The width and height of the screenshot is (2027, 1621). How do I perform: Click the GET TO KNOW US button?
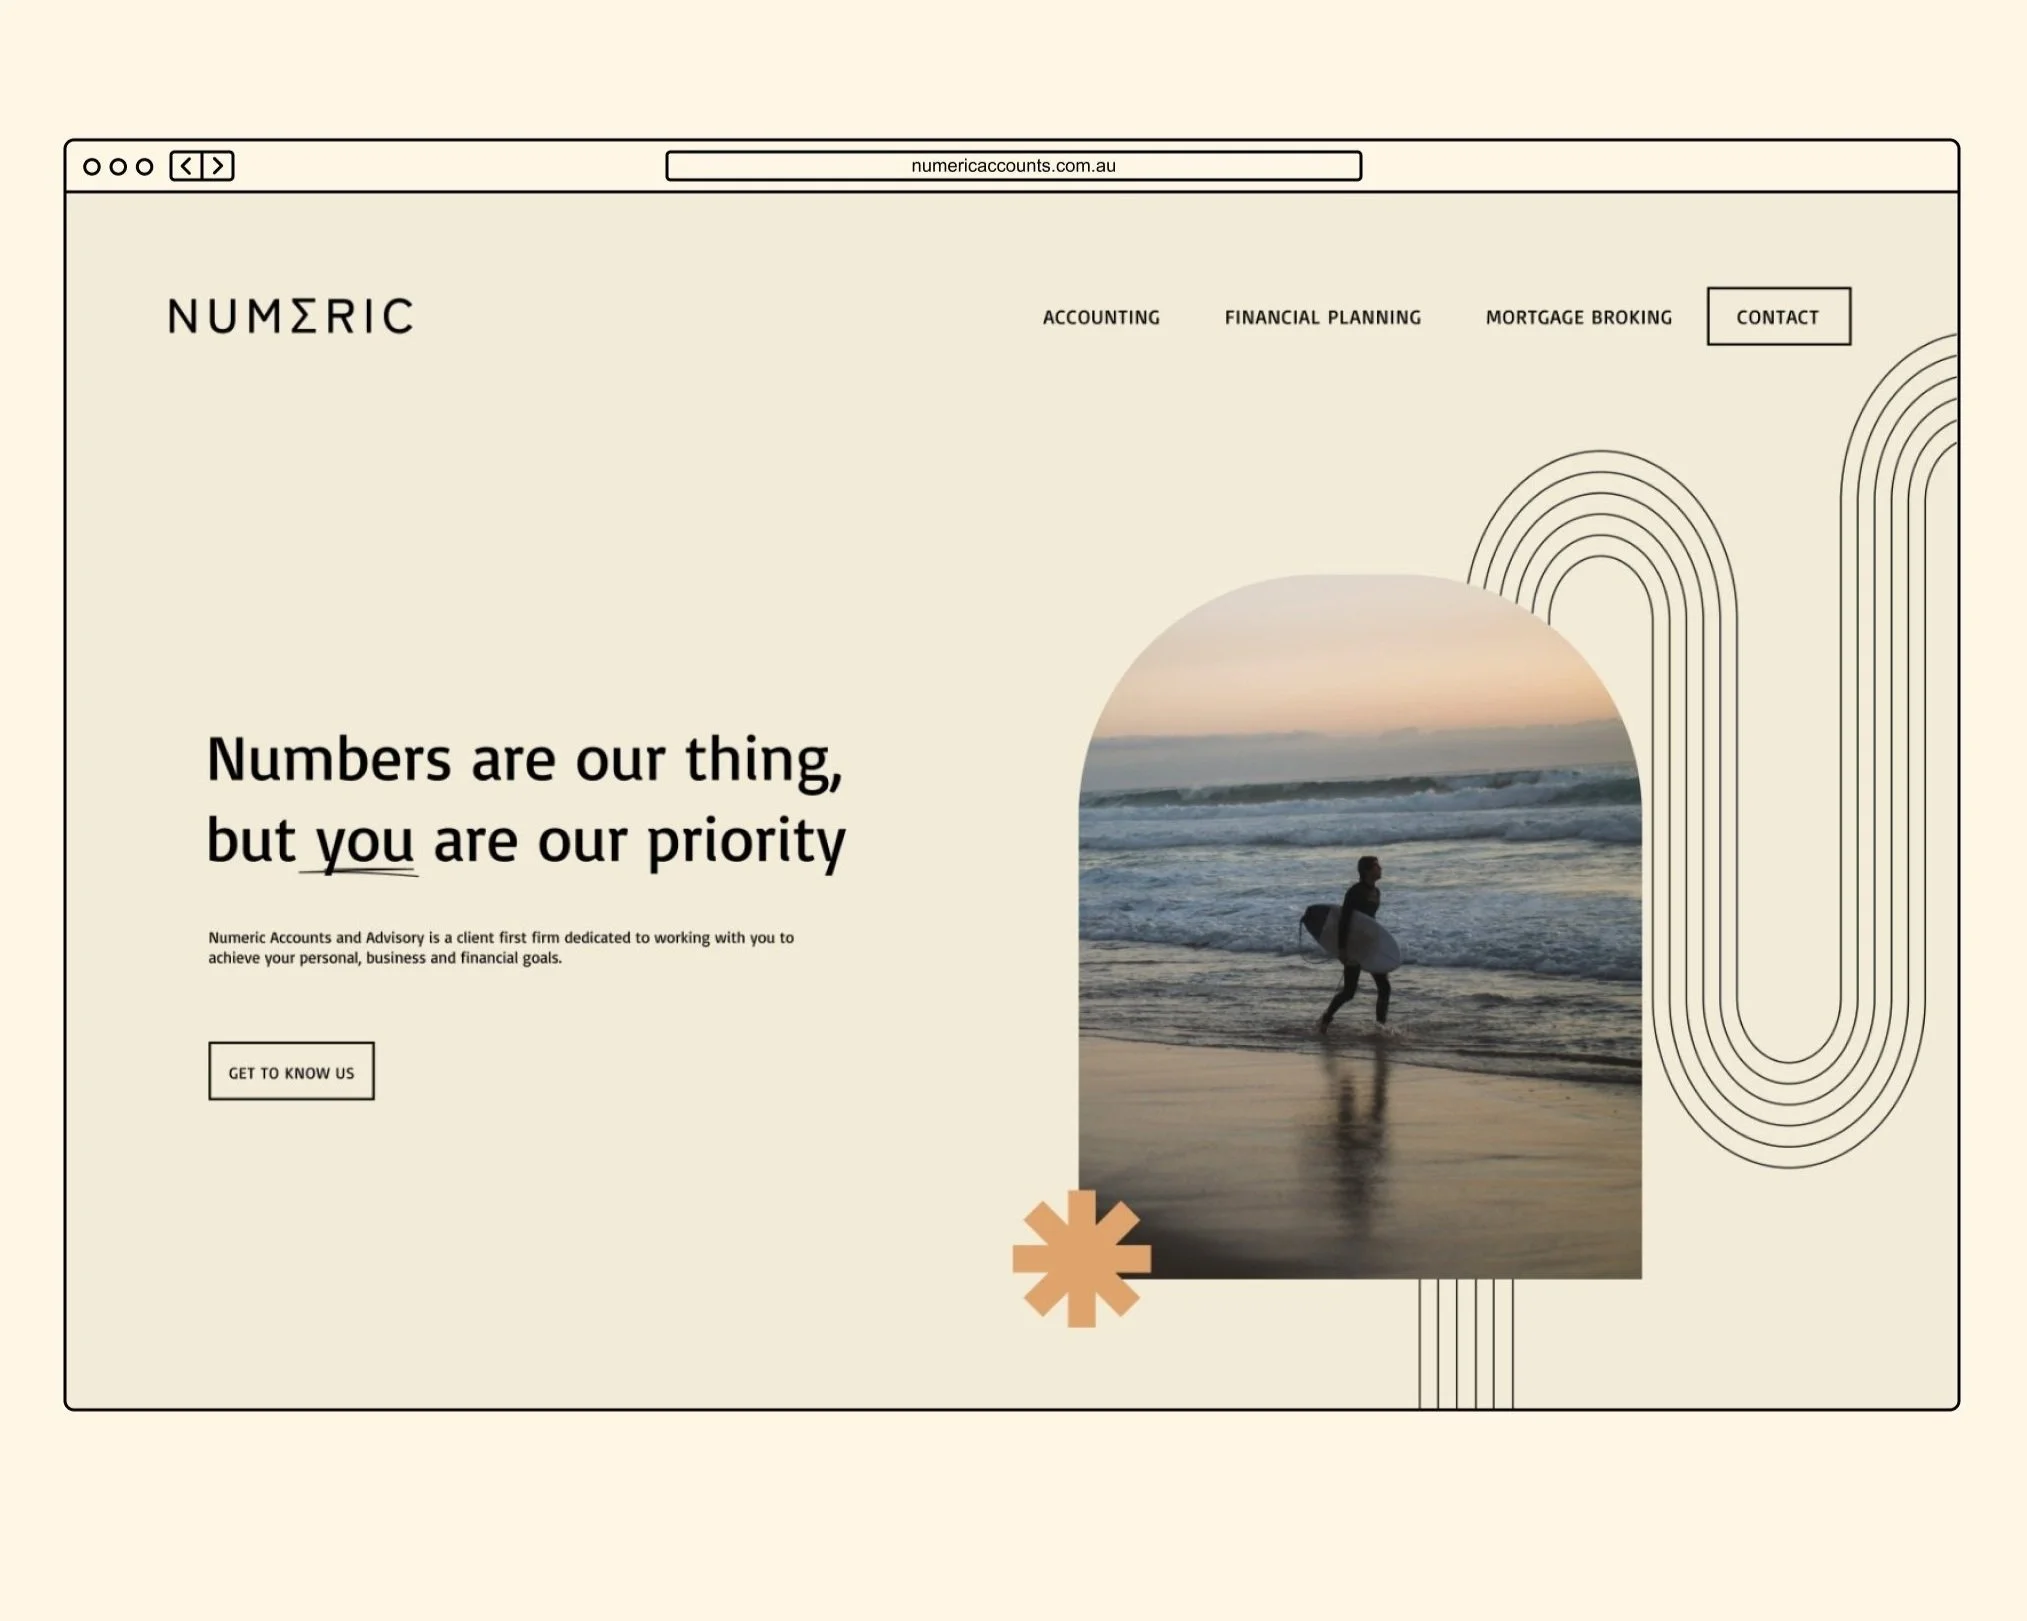pos(290,1072)
